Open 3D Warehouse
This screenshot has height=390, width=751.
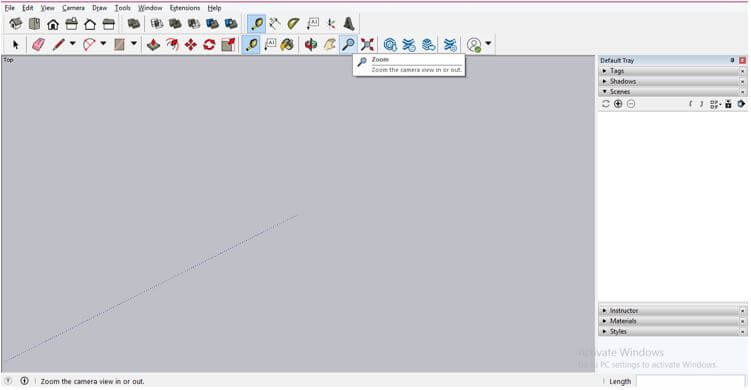[x=390, y=45]
